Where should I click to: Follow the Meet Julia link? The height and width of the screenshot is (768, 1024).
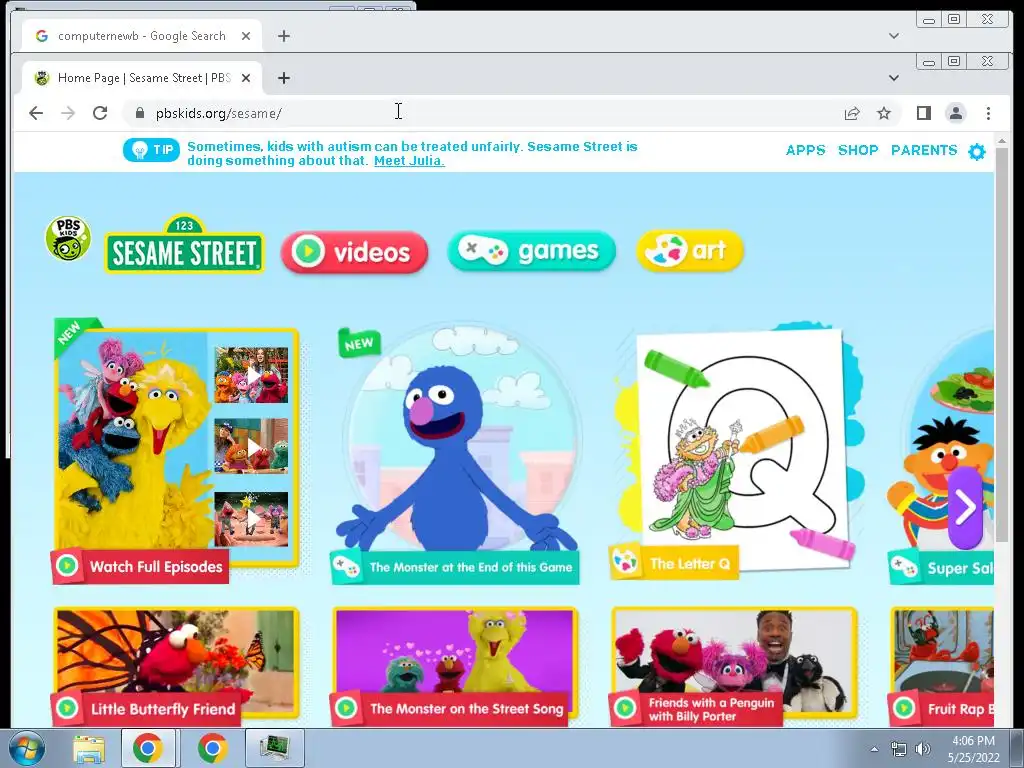coord(409,161)
